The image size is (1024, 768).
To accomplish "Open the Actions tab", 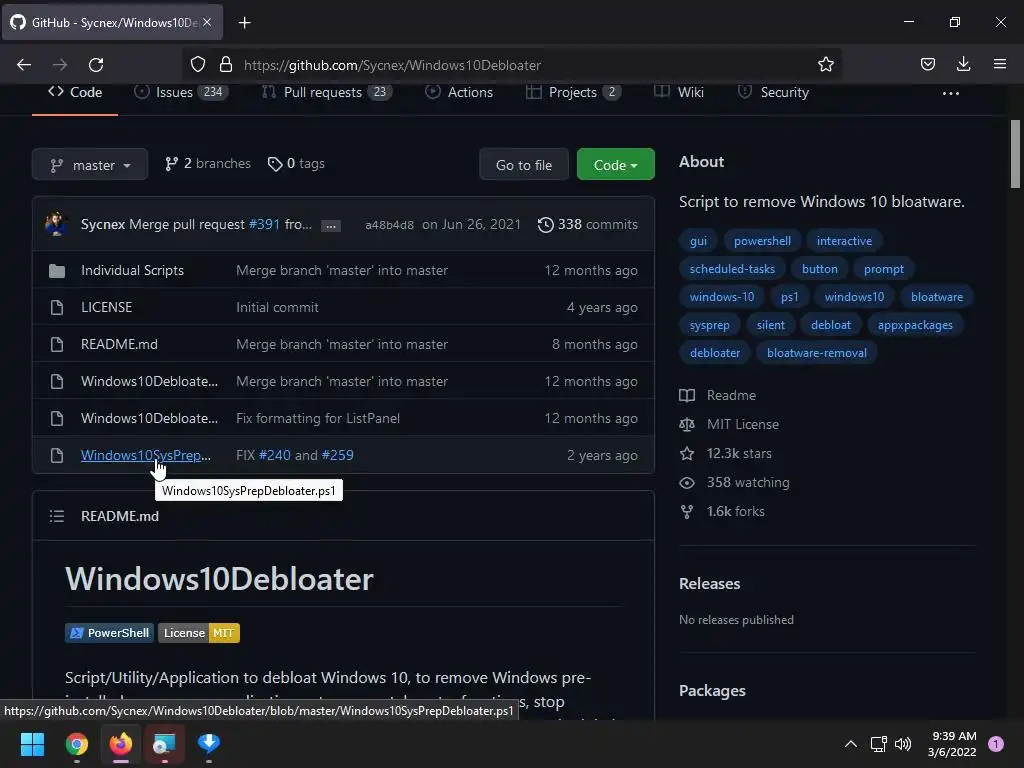I will click(459, 92).
